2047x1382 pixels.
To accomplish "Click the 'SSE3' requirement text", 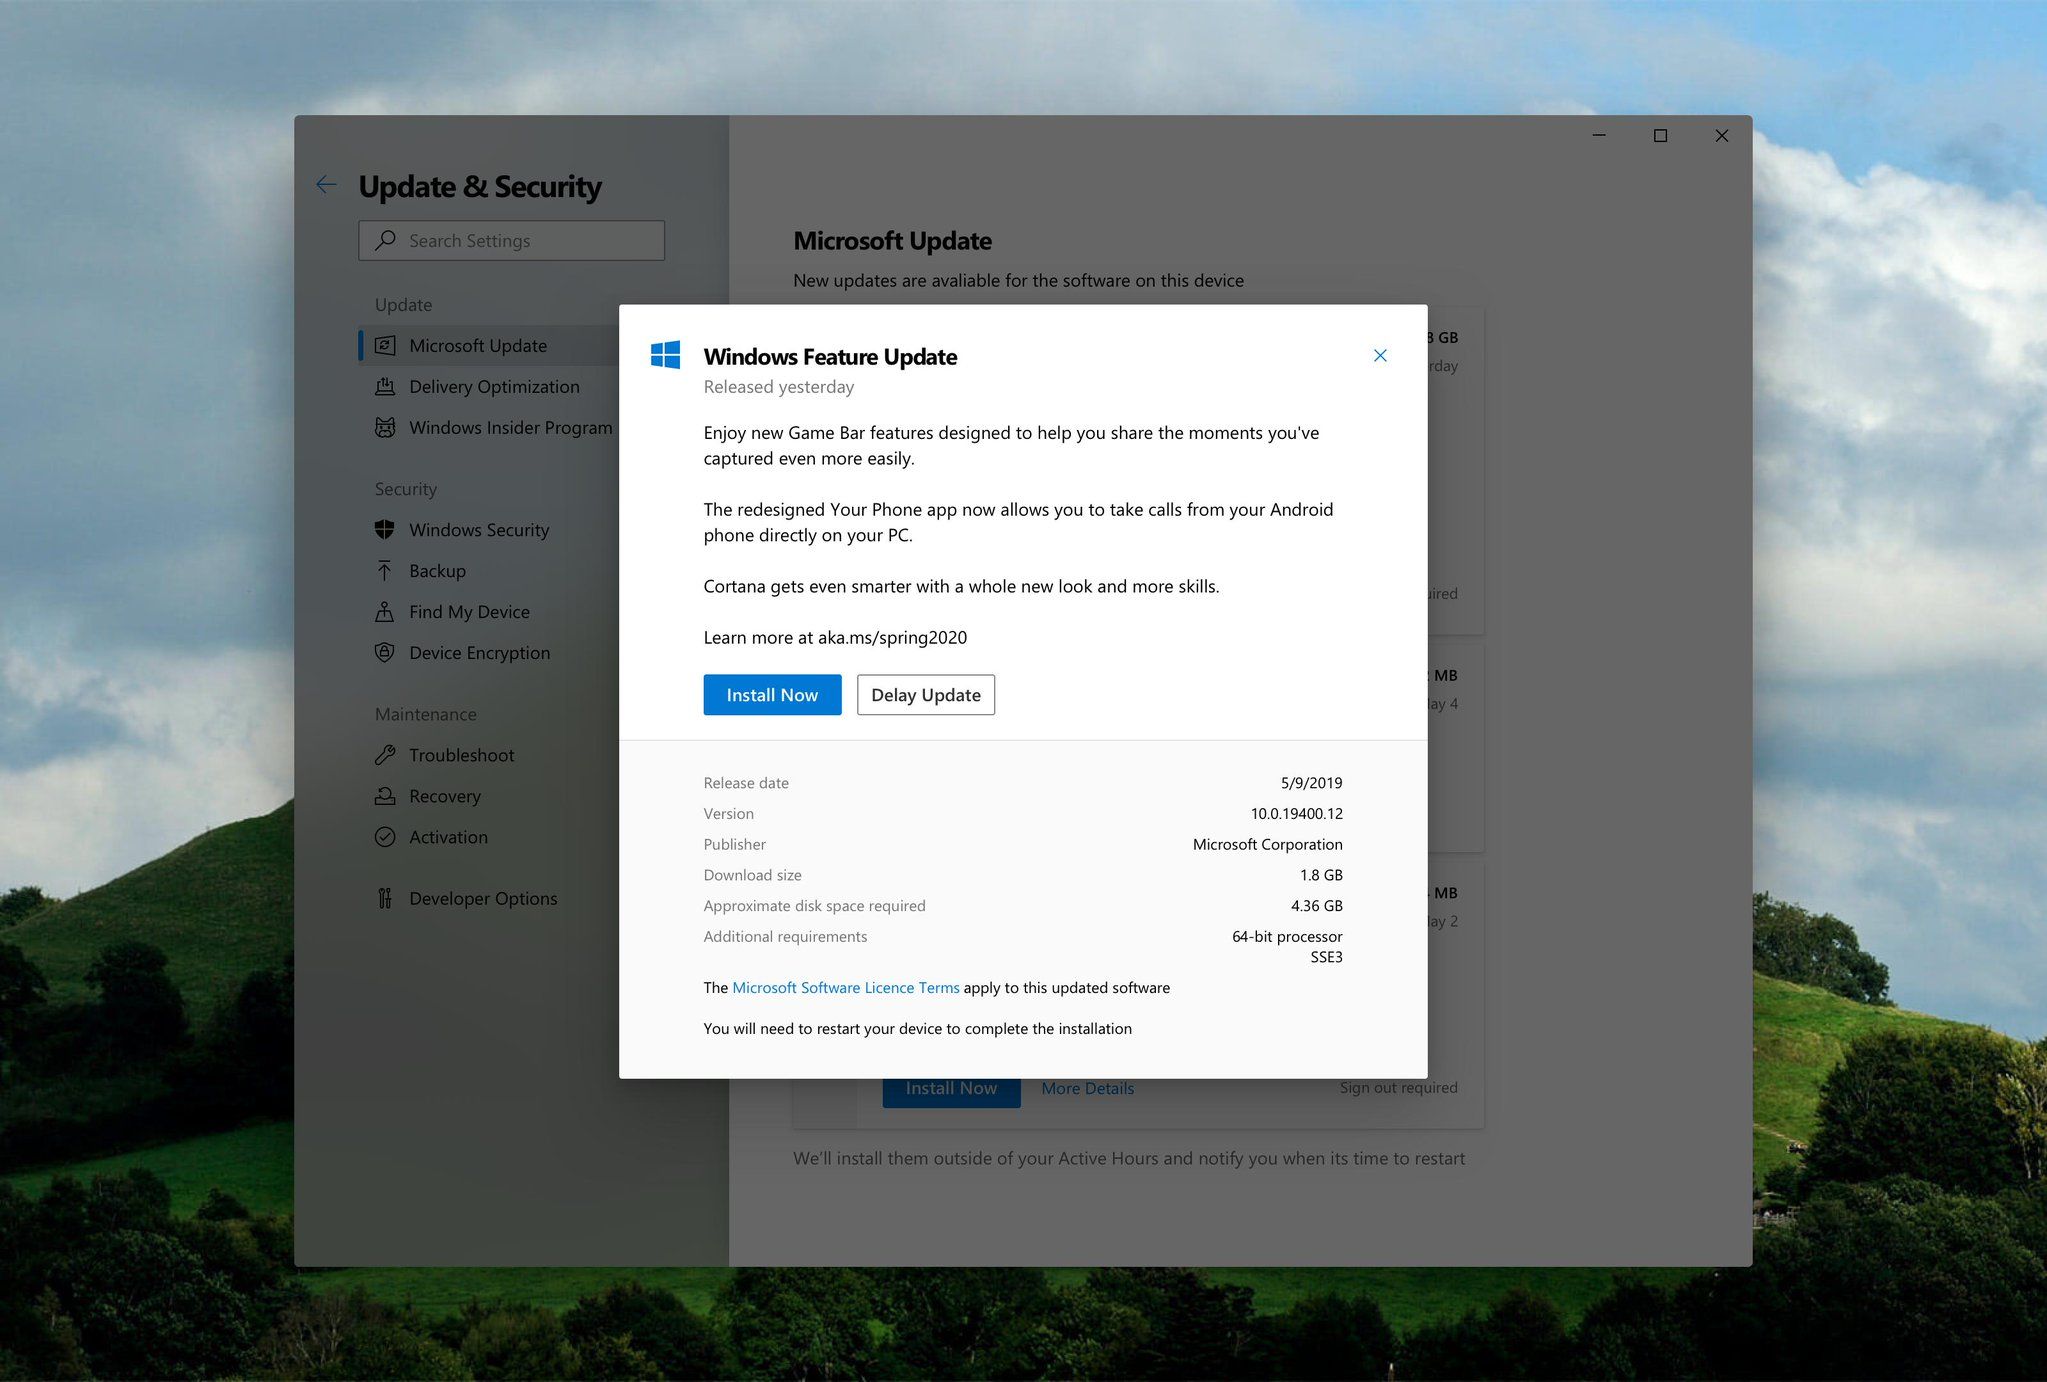I will coord(1326,957).
